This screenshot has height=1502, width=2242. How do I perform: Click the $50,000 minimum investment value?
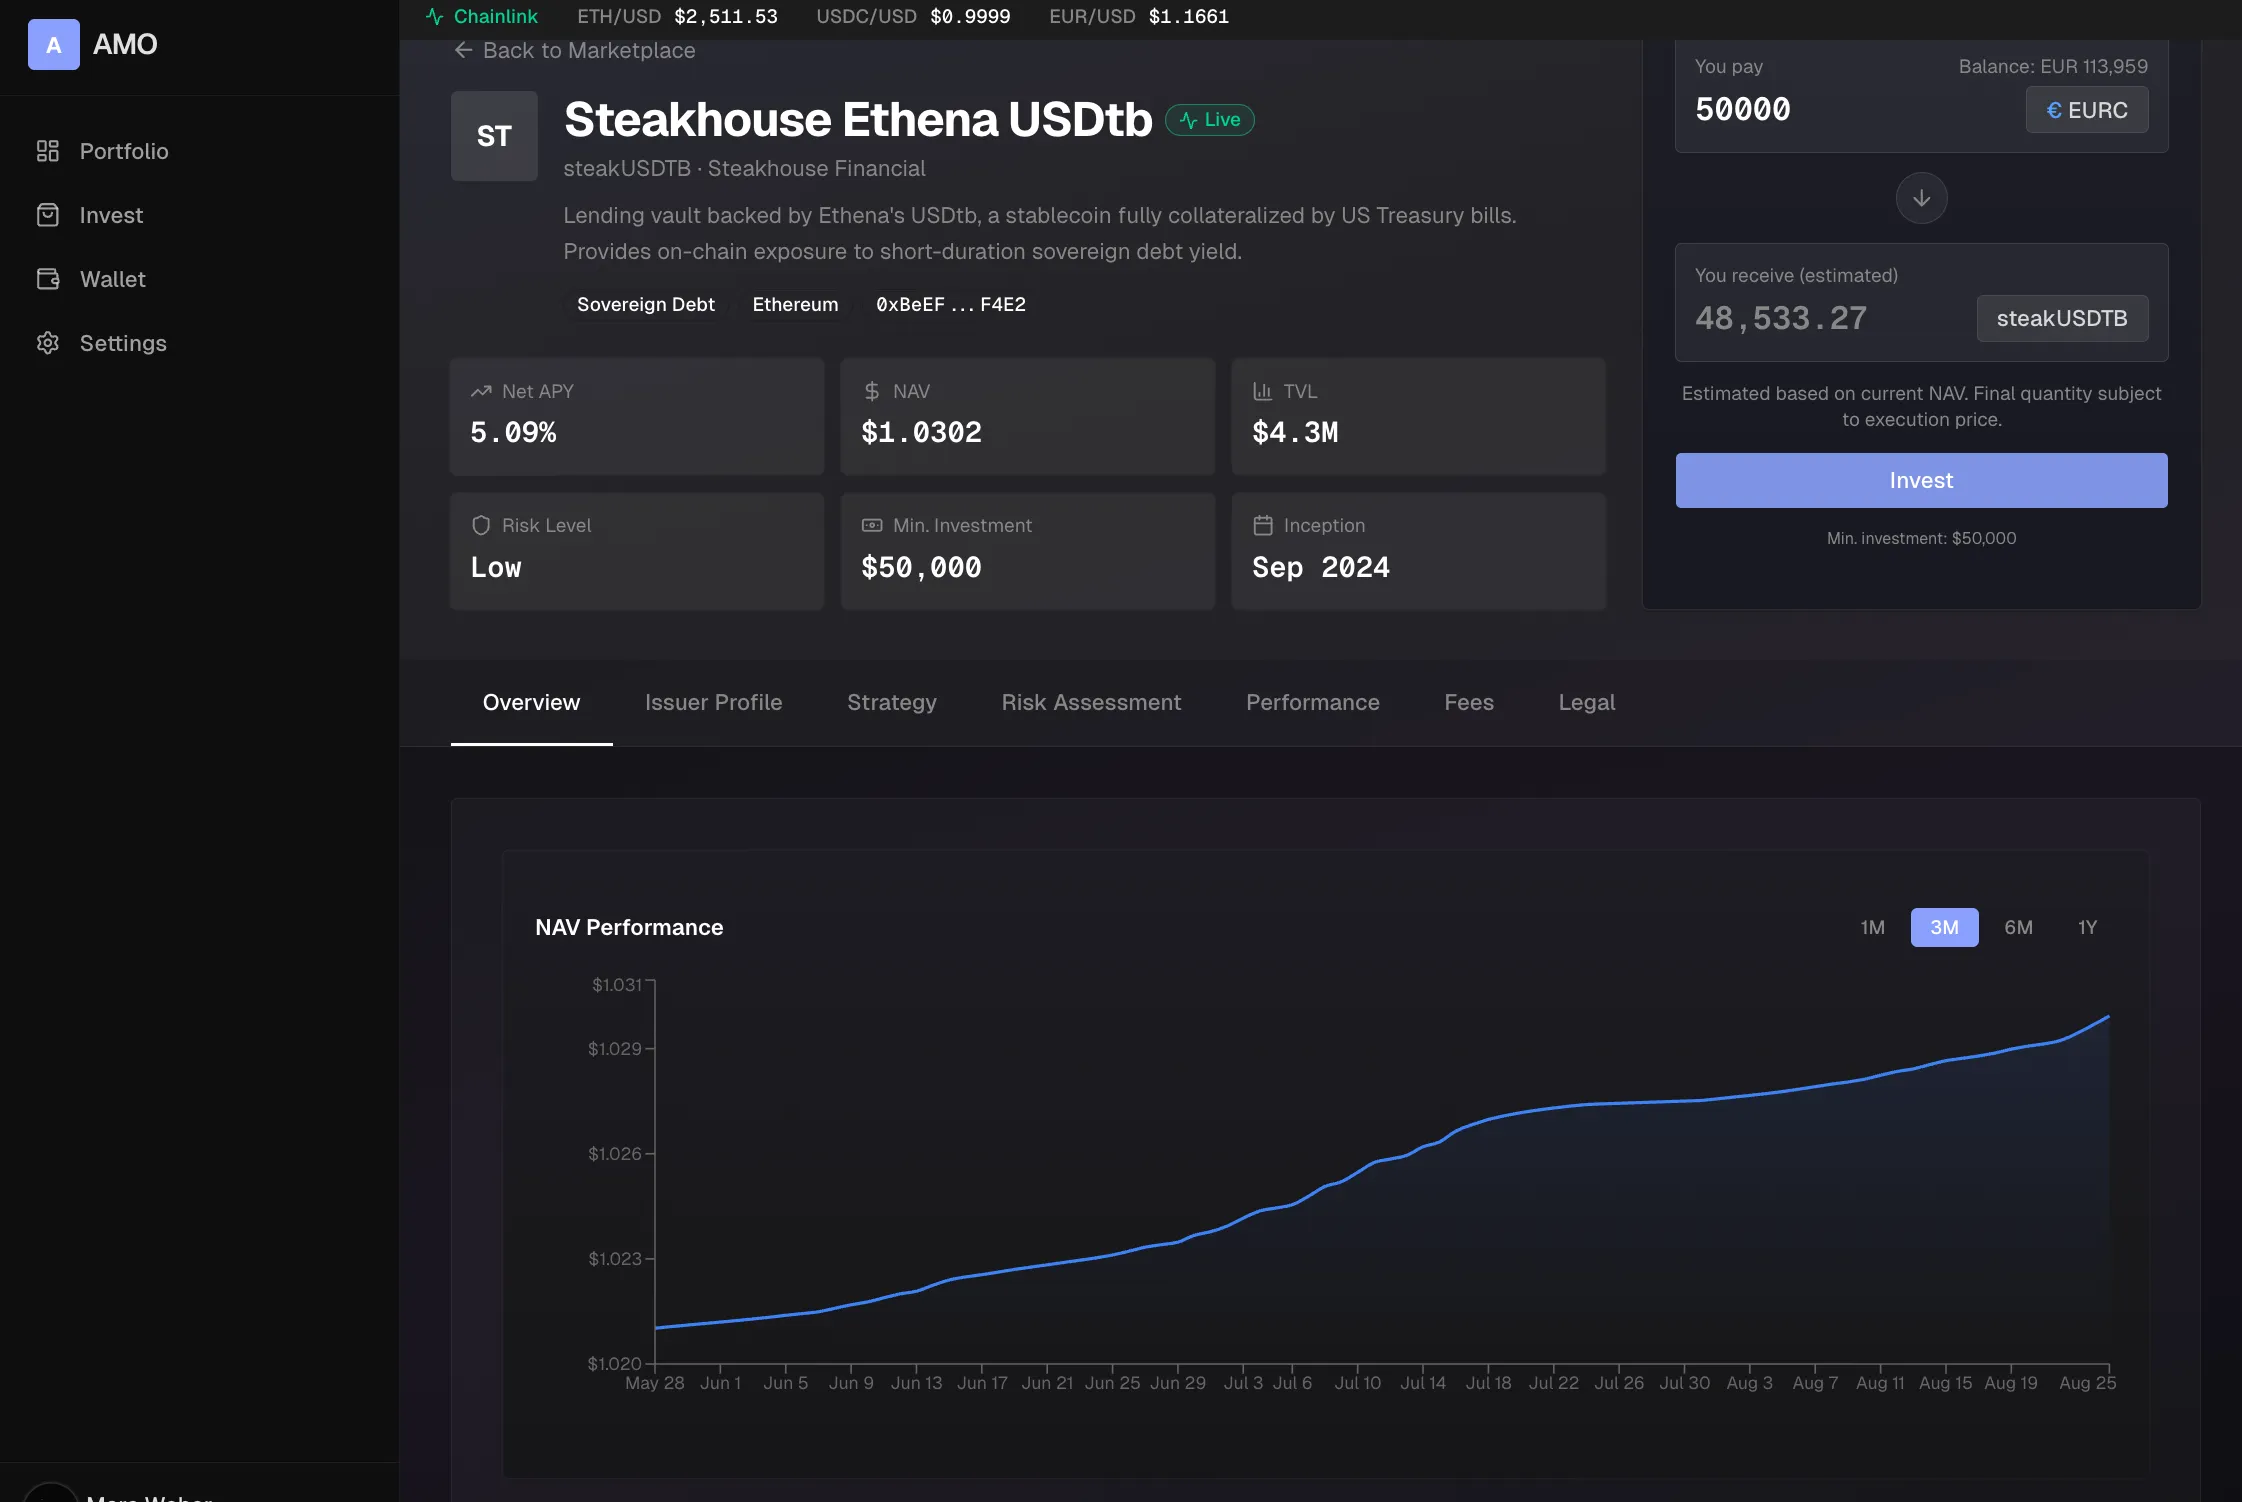921,567
